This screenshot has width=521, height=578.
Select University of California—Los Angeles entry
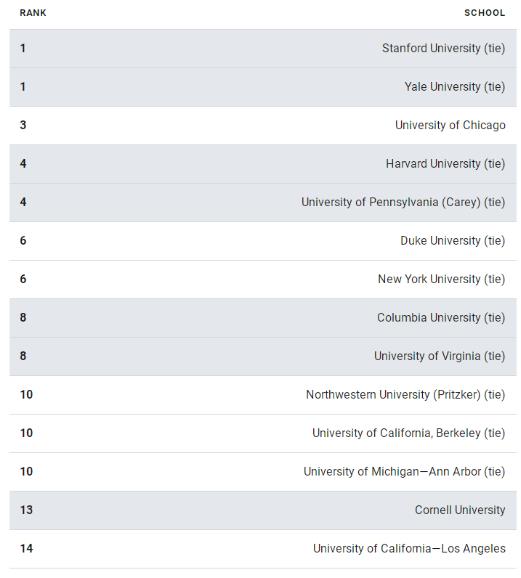pos(409,549)
